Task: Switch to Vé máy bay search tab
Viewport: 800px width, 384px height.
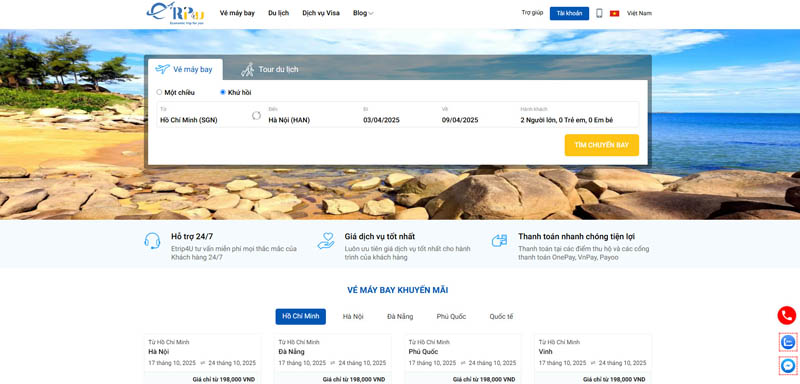Action: (x=185, y=69)
